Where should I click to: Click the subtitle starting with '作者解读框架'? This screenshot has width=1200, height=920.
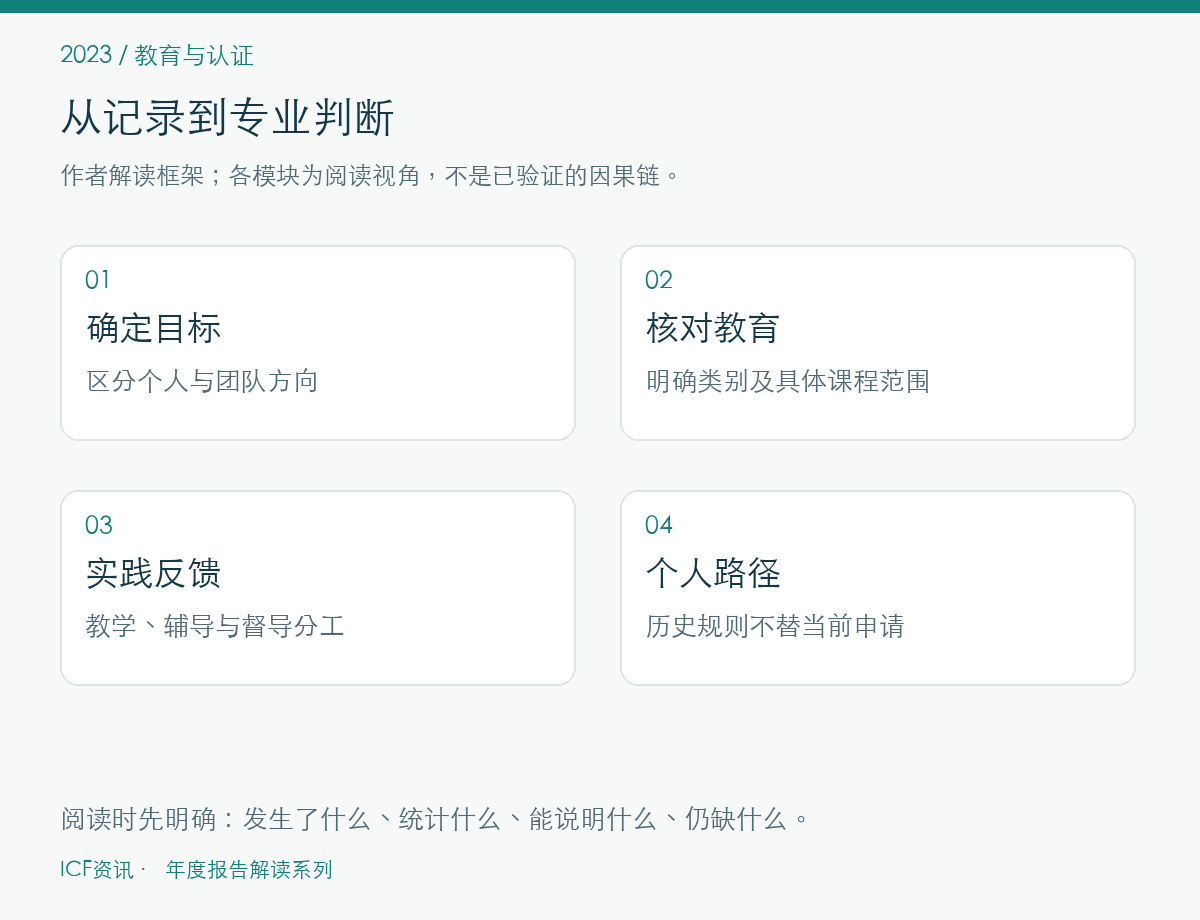(x=371, y=176)
